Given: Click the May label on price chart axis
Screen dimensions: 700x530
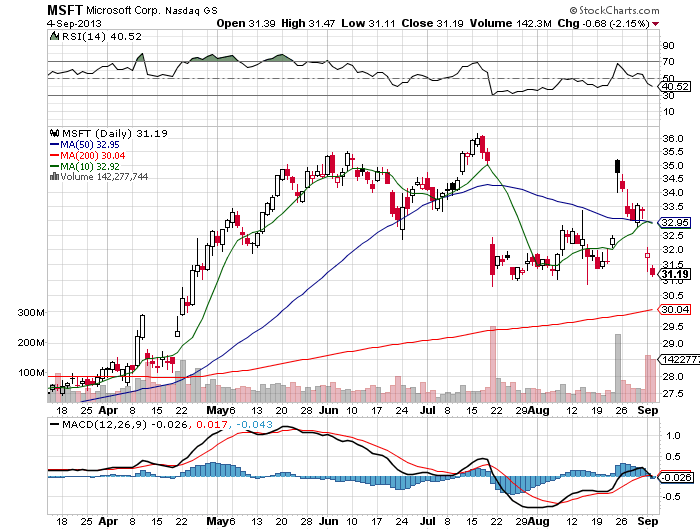Looking at the screenshot, I should tap(218, 410).
